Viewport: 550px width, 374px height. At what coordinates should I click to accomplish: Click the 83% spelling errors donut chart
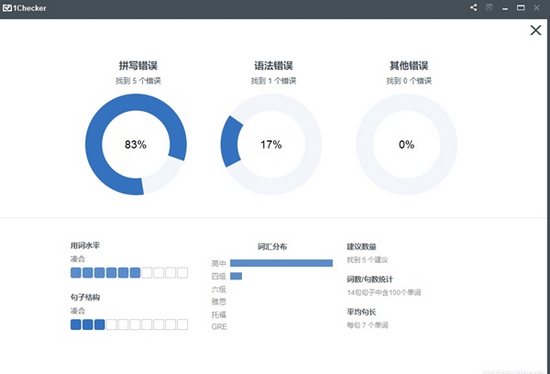pos(136,144)
